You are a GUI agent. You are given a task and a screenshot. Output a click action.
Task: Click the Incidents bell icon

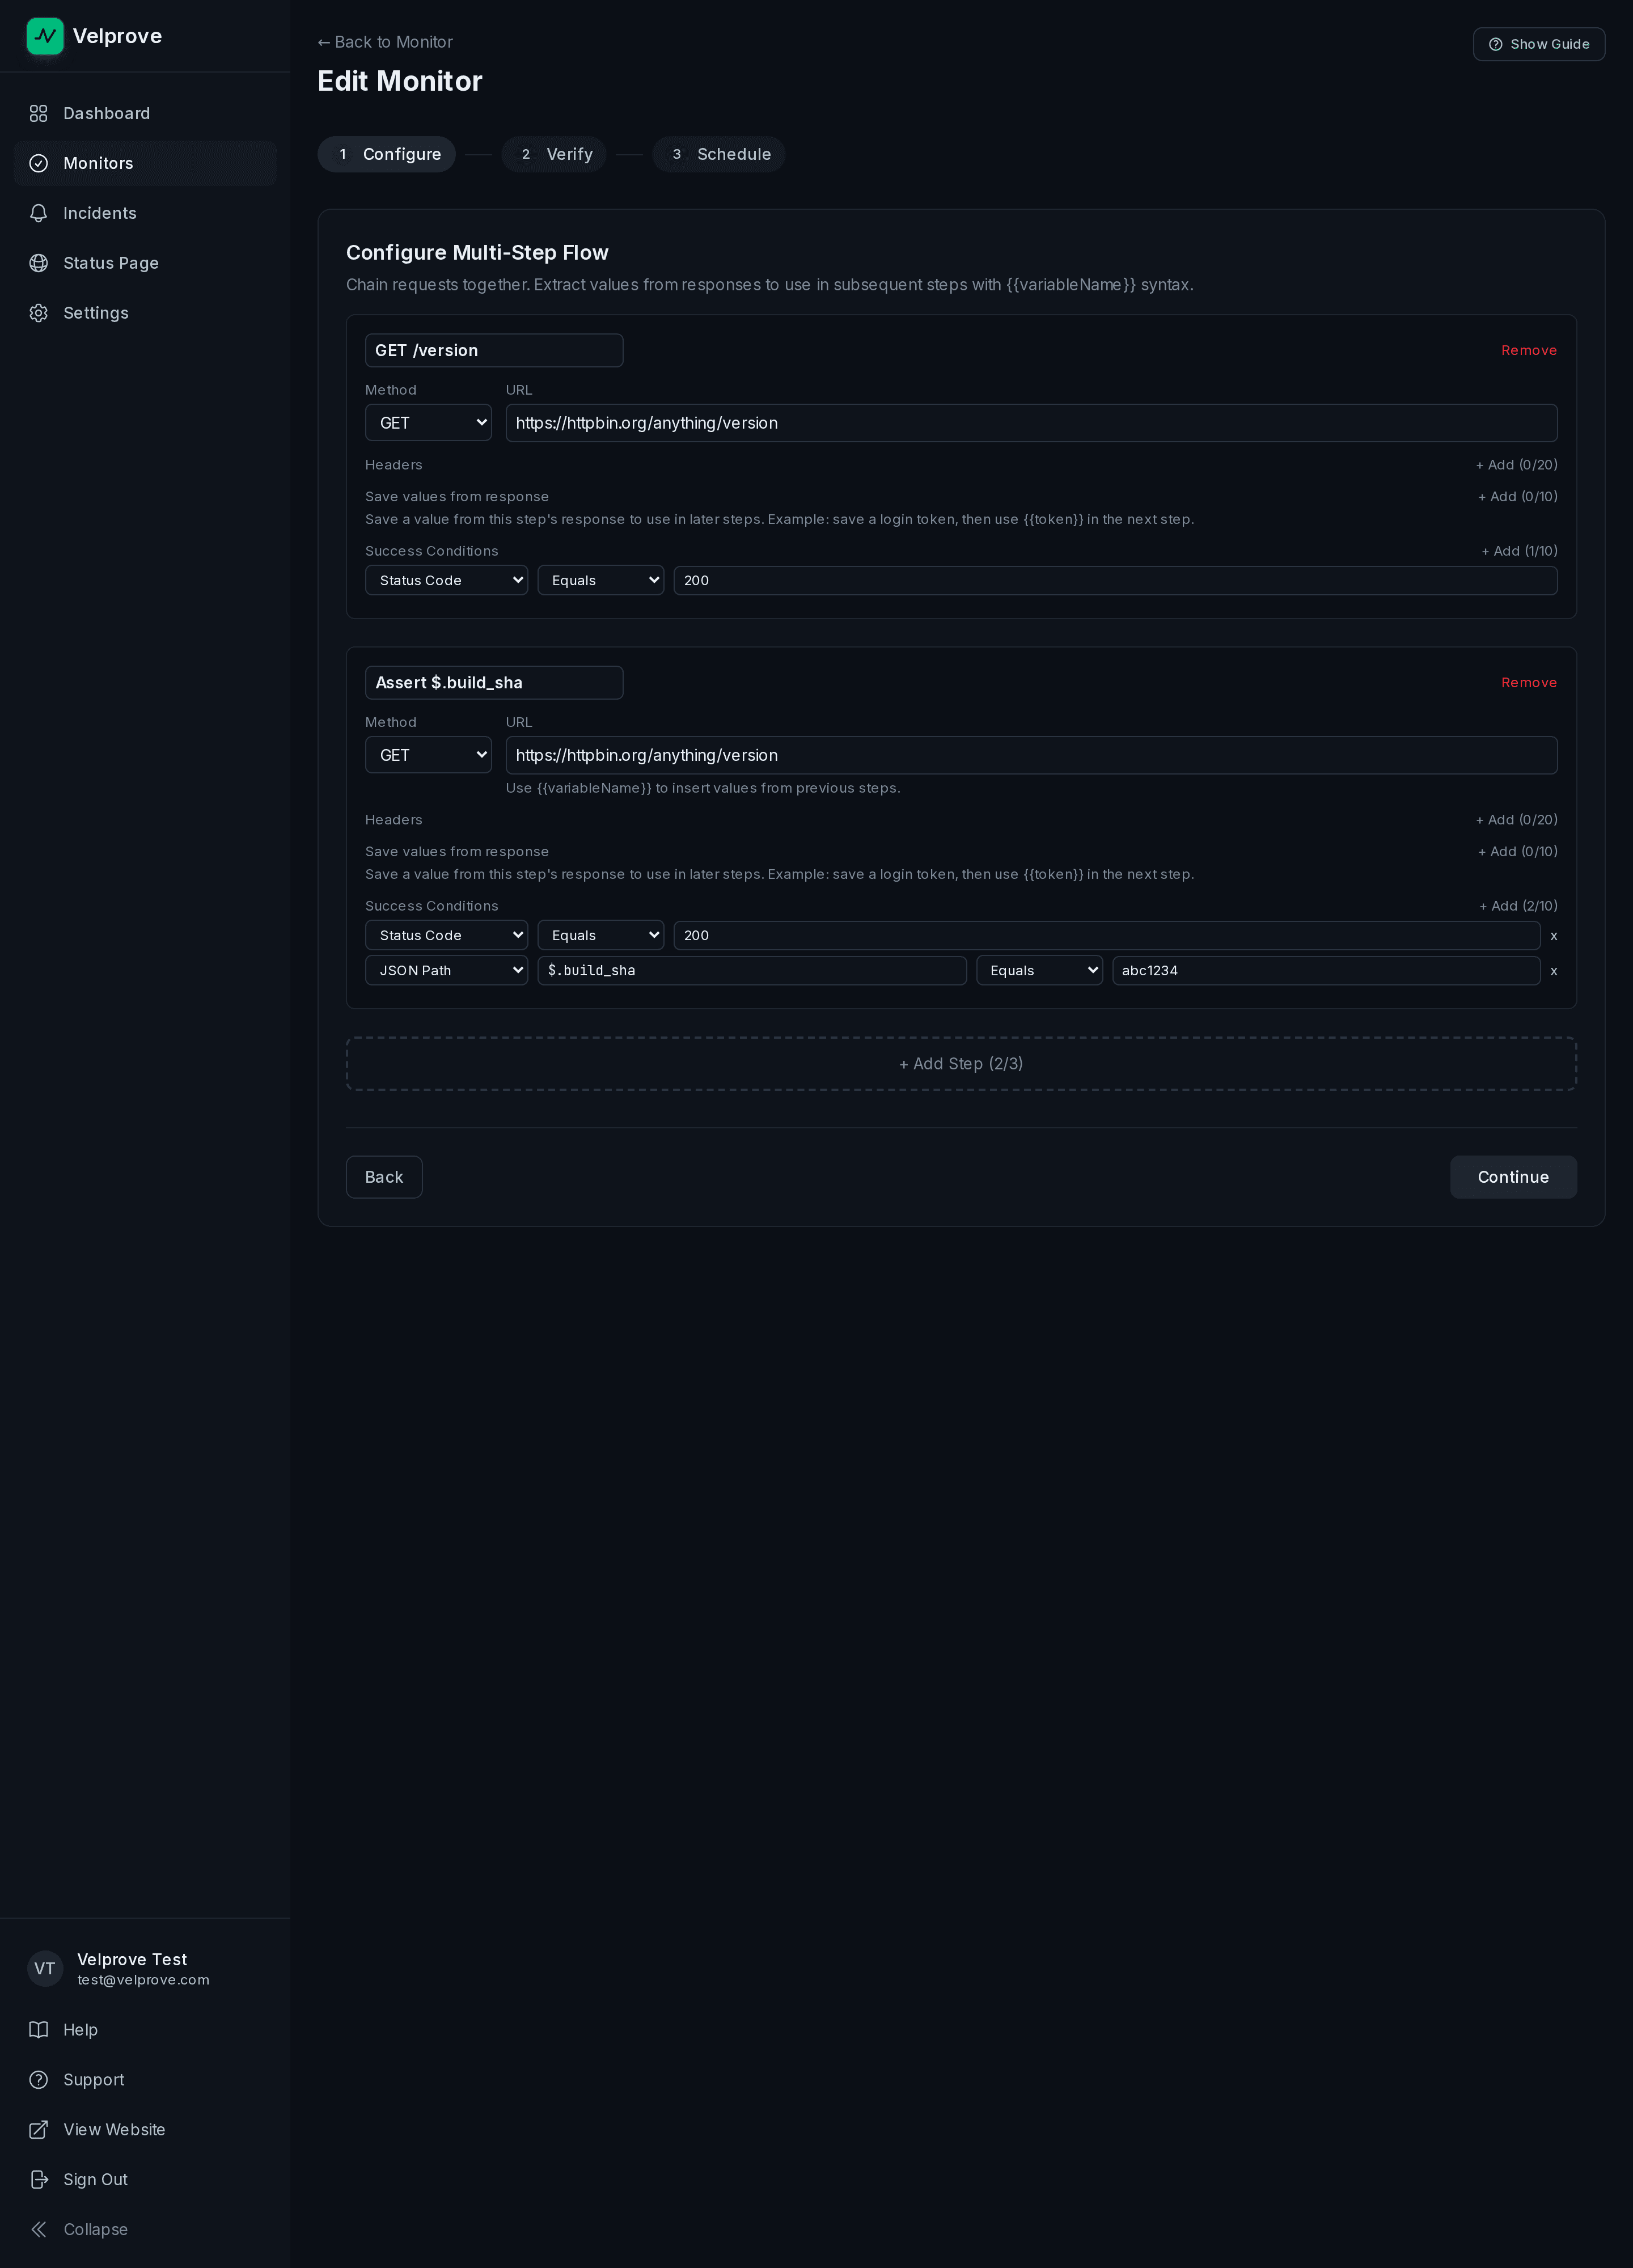click(39, 214)
